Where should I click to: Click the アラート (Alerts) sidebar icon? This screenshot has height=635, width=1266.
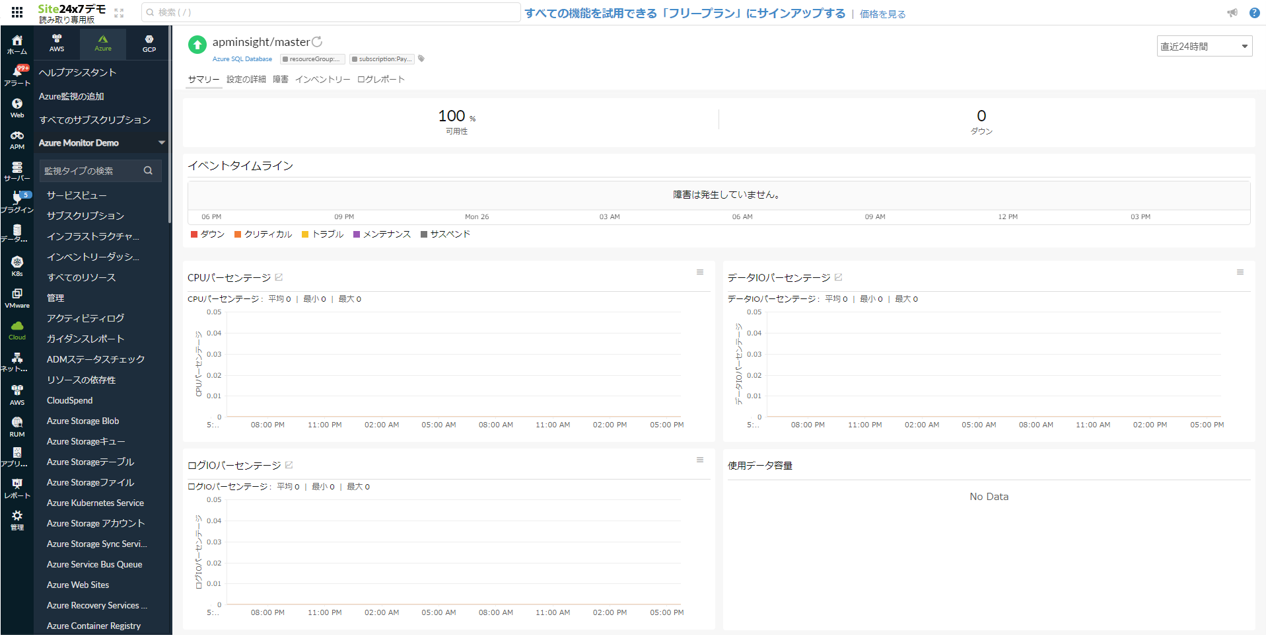point(16,73)
